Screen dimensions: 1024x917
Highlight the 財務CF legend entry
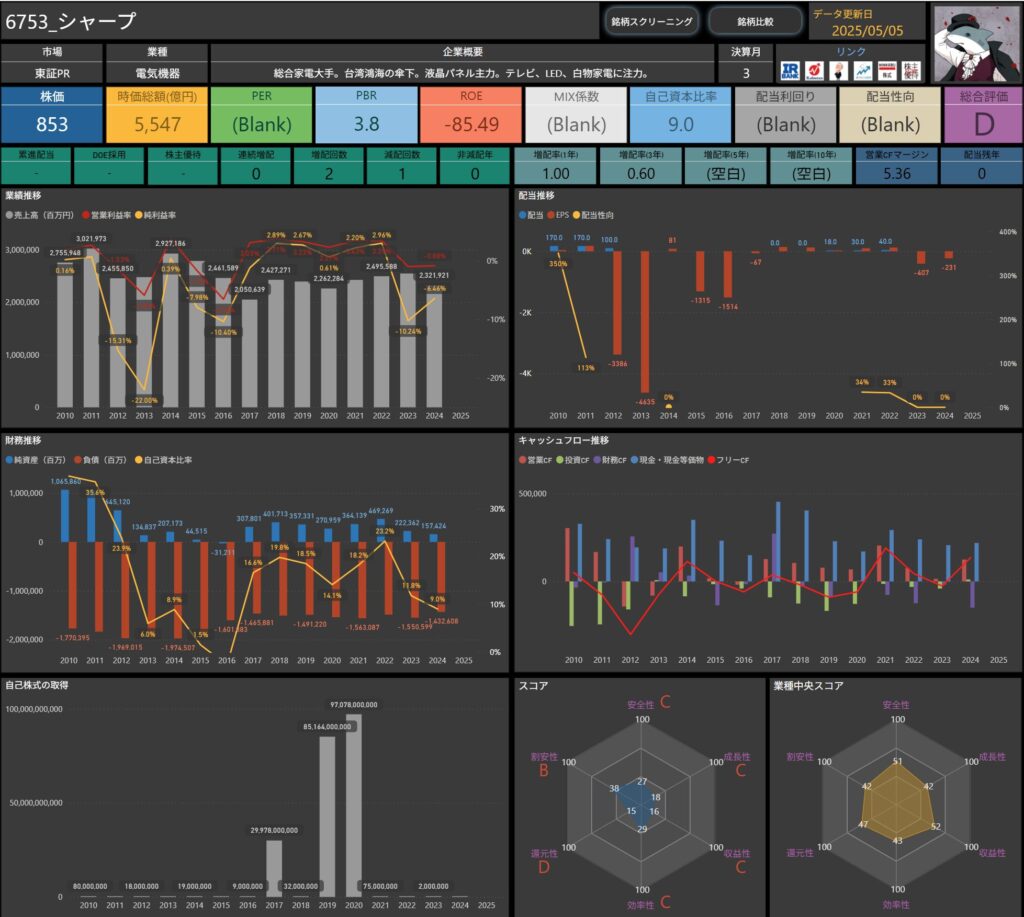coord(610,460)
